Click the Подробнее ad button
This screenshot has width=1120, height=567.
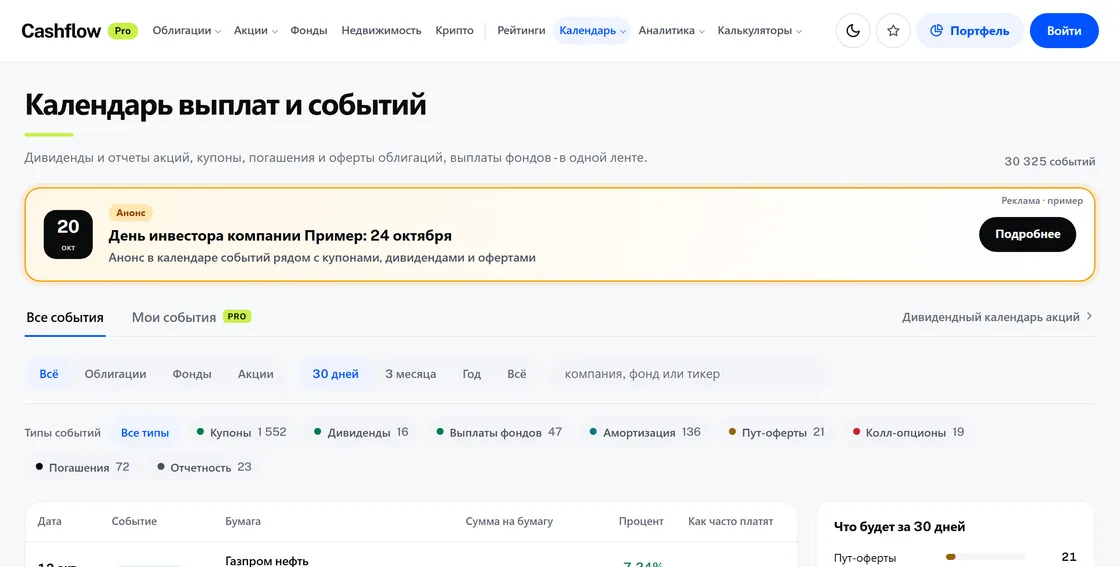1027,234
